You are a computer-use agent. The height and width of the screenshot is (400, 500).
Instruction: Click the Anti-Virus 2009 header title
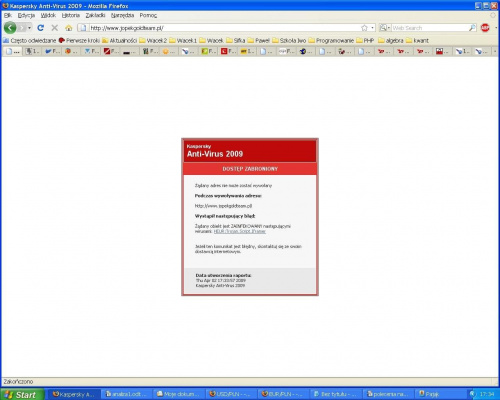click(x=215, y=154)
